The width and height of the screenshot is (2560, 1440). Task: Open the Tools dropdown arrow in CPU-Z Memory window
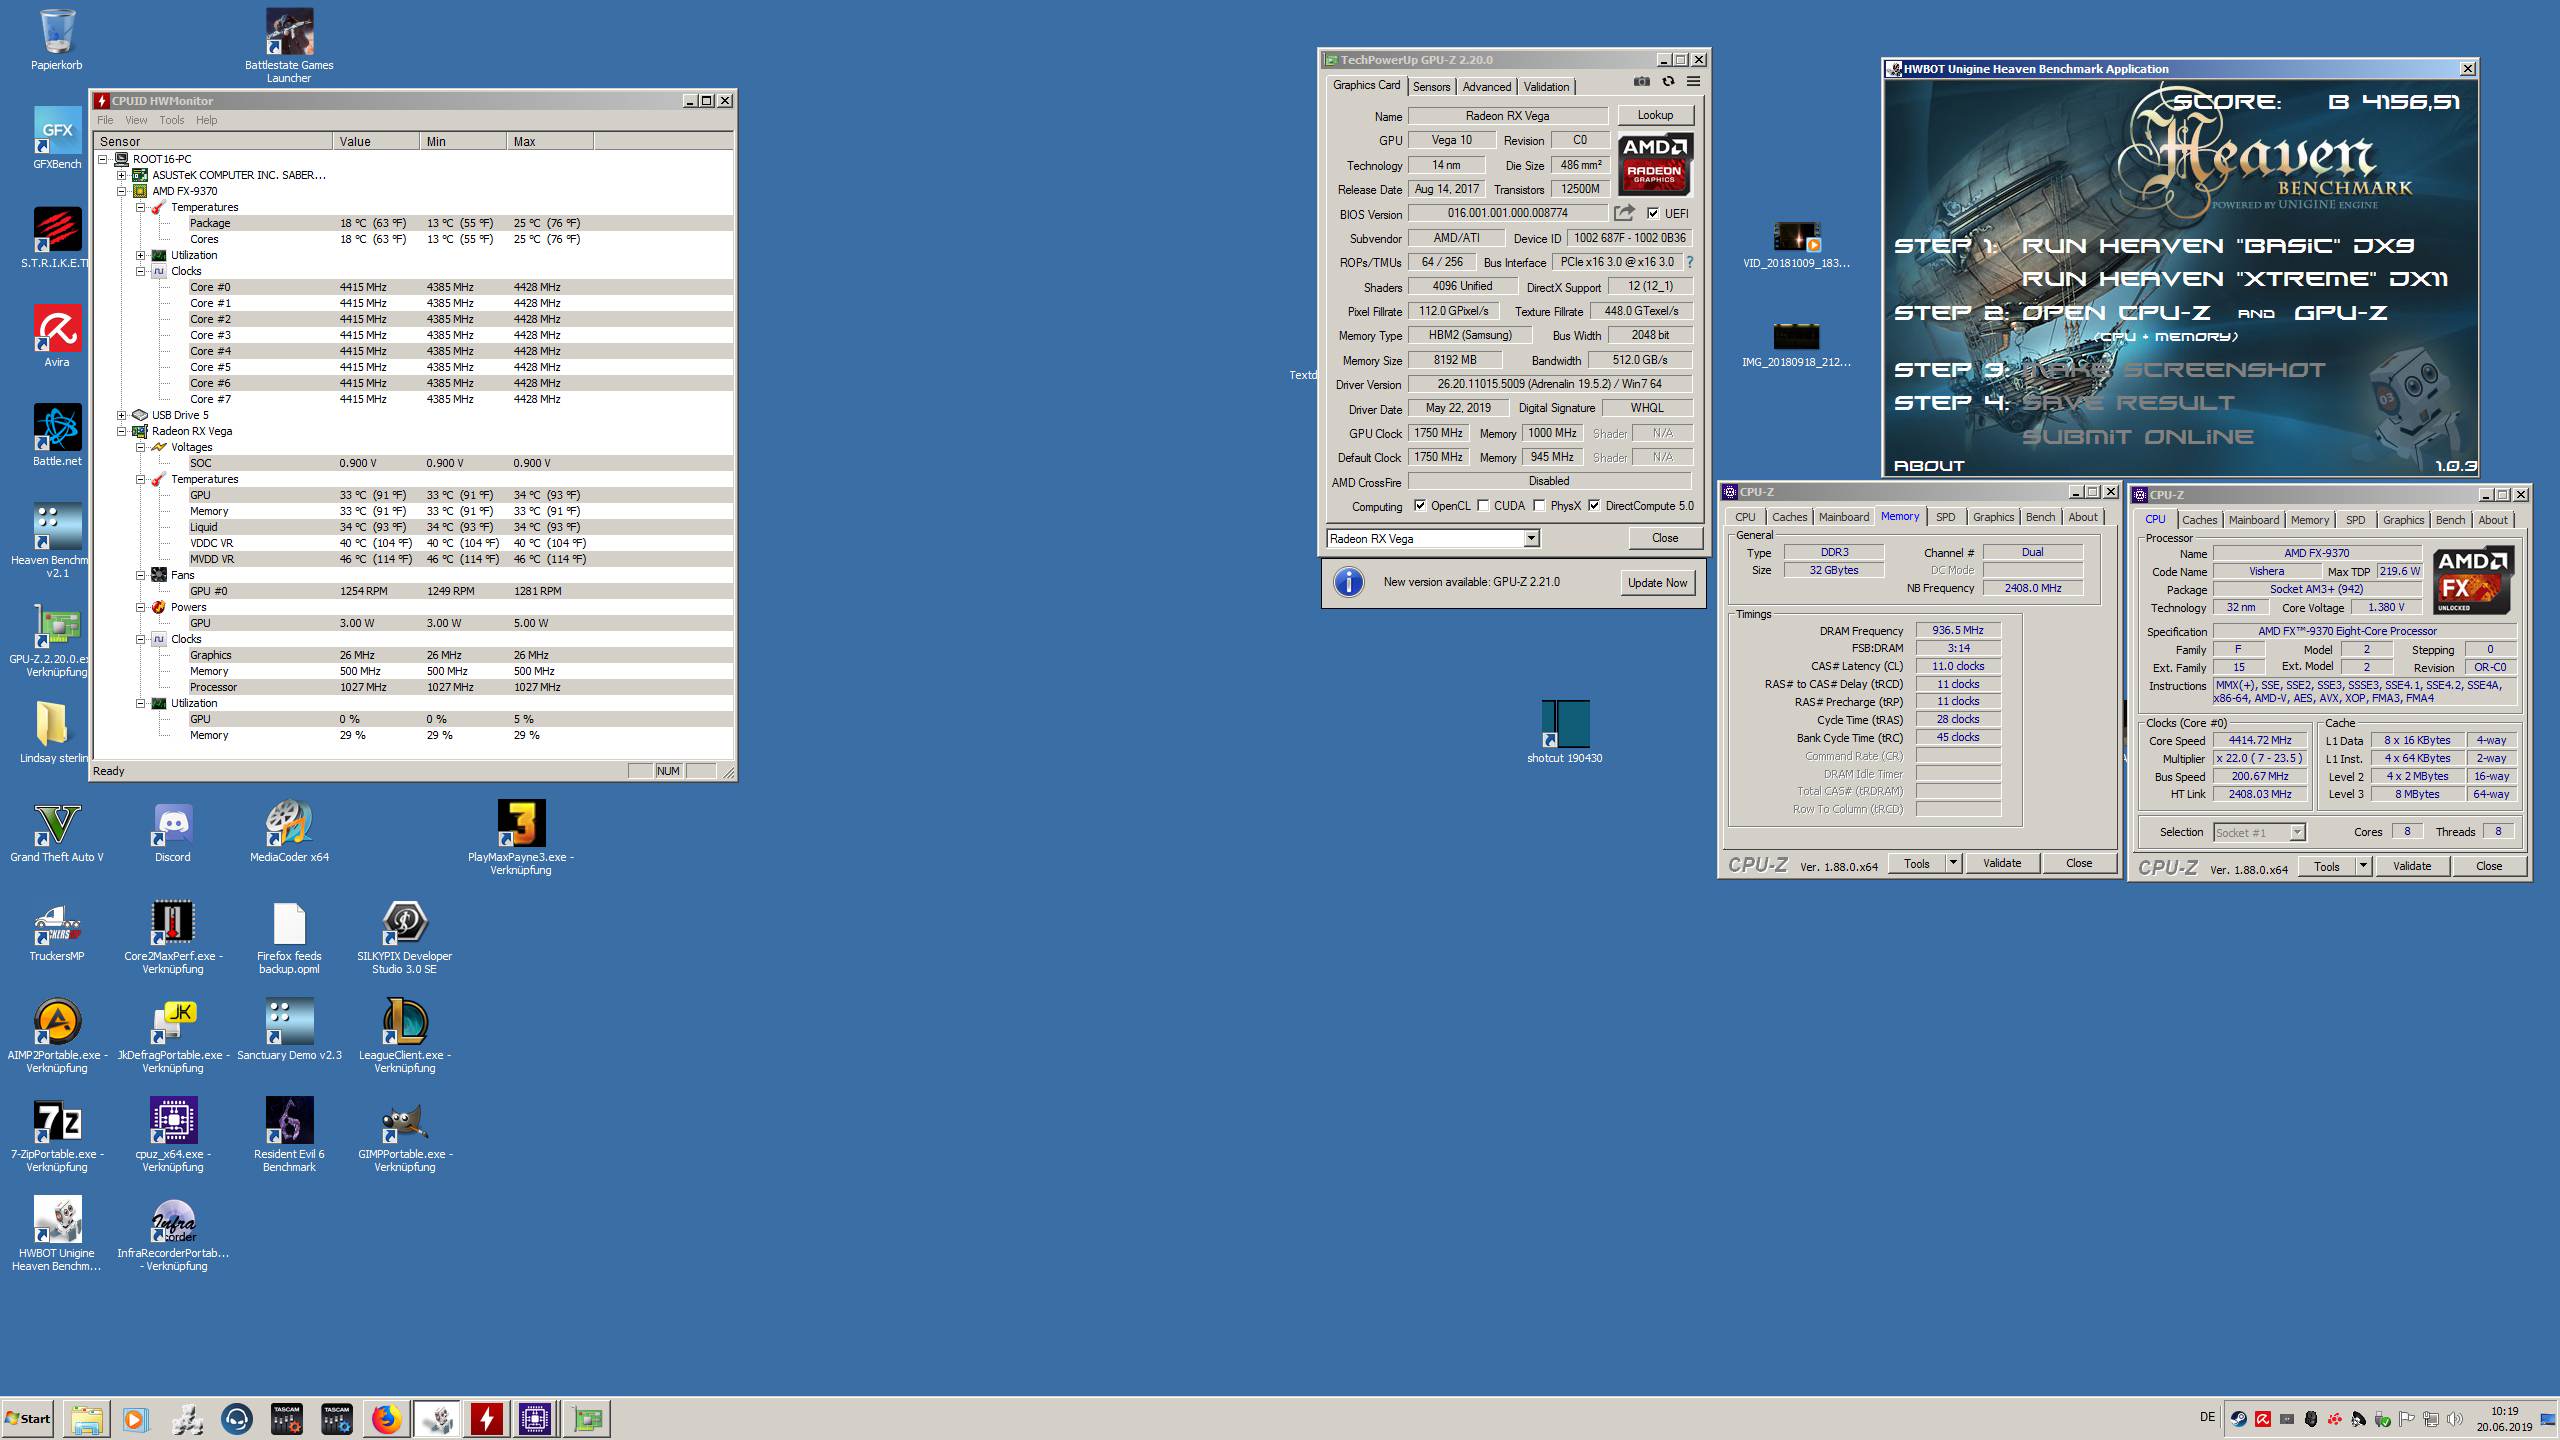[x=1953, y=863]
